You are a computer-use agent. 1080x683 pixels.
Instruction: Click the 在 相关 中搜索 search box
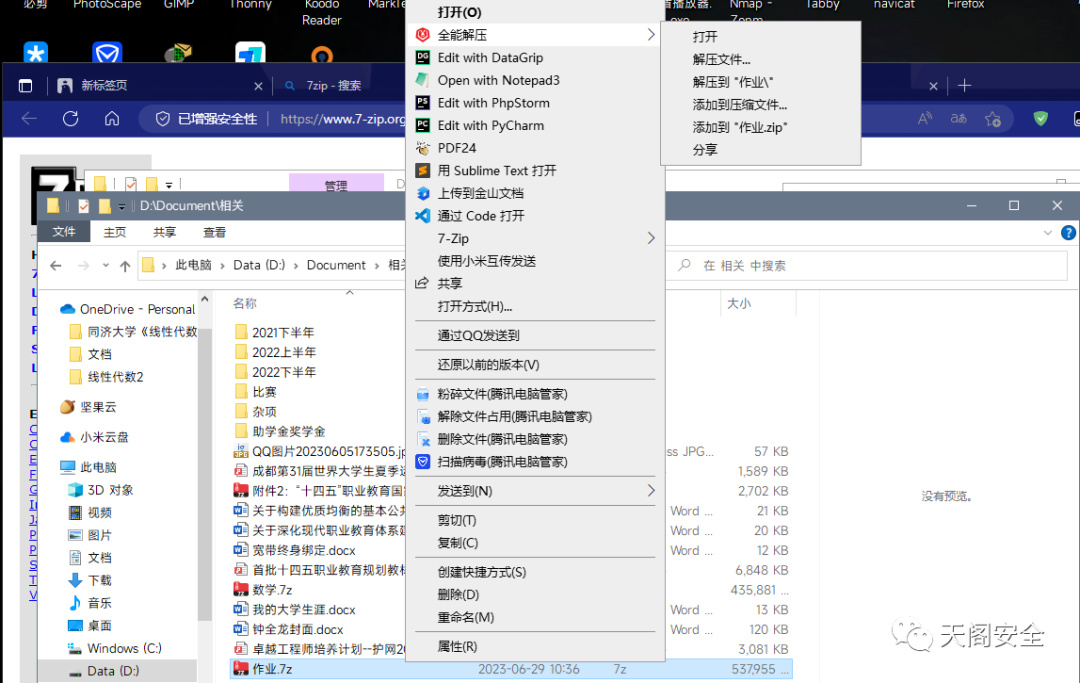point(869,266)
